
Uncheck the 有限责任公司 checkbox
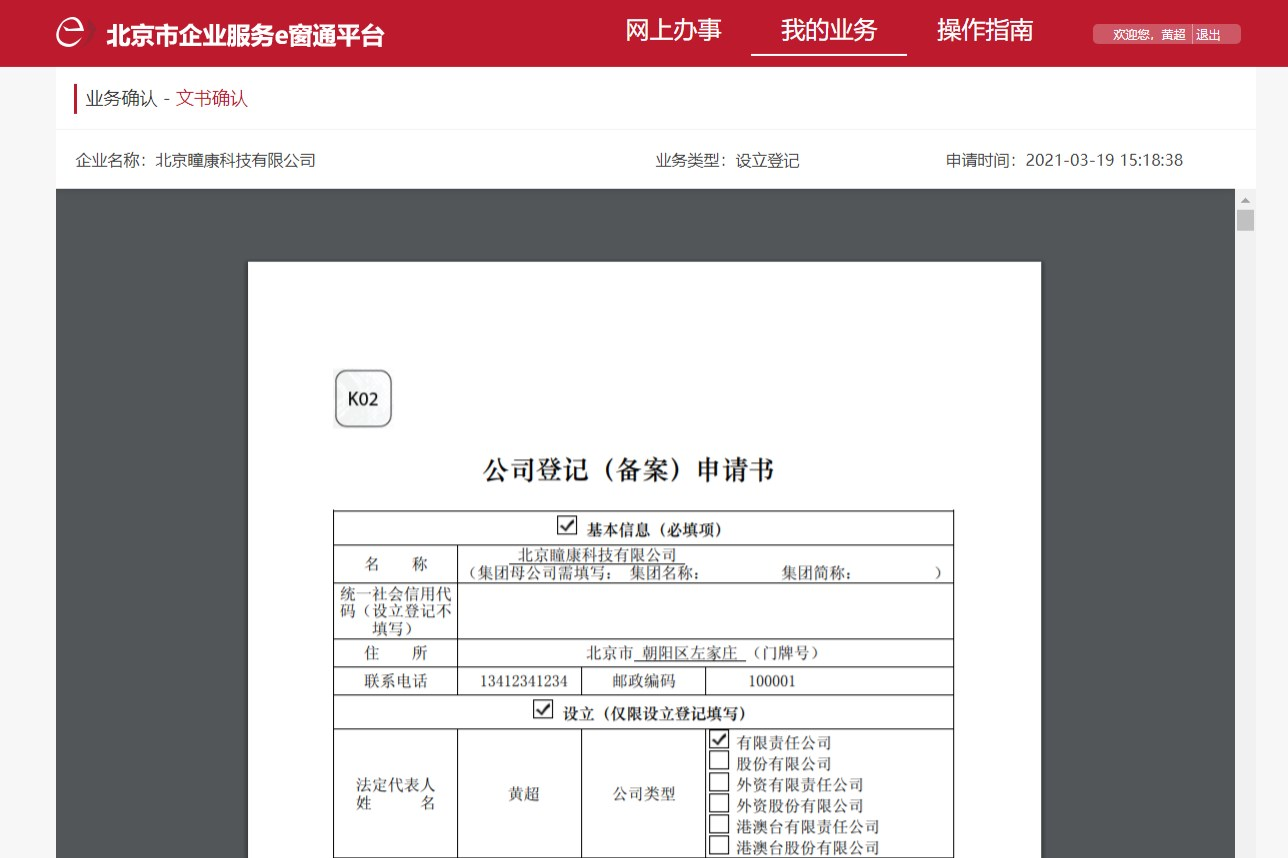[718, 740]
